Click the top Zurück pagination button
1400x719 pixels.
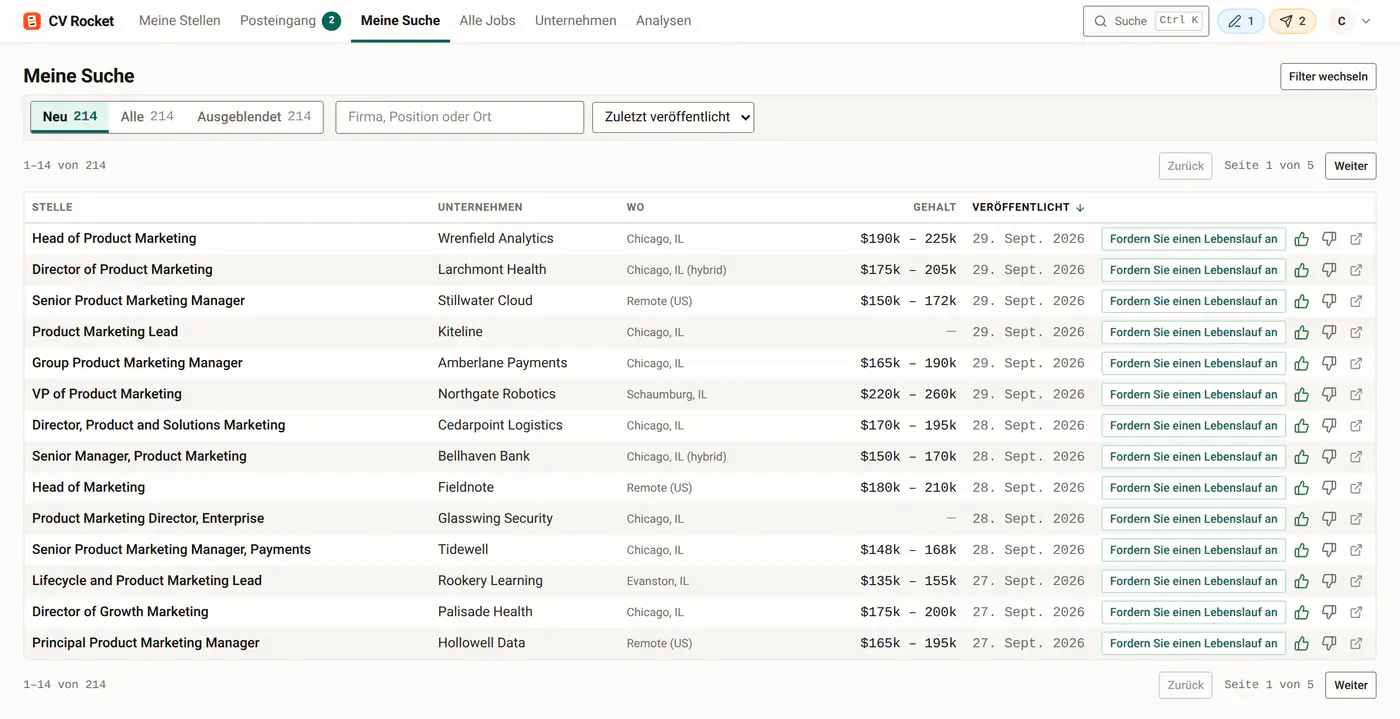(x=1186, y=166)
